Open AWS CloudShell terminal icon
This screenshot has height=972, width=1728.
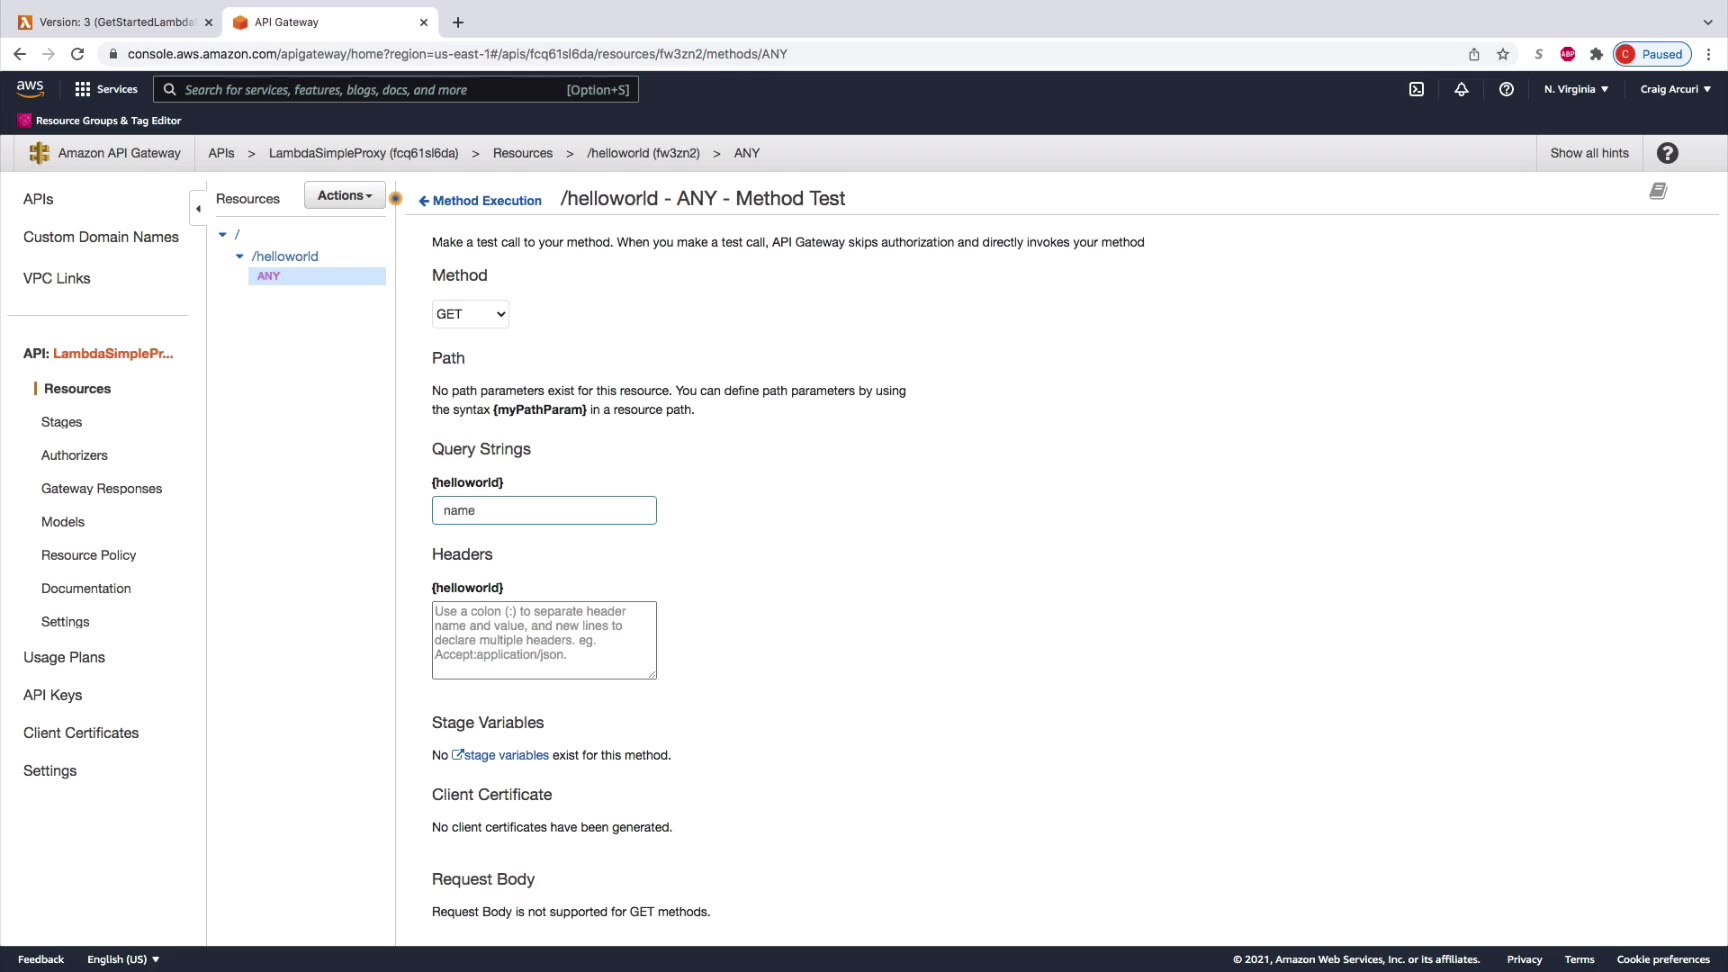(x=1416, y=89)
